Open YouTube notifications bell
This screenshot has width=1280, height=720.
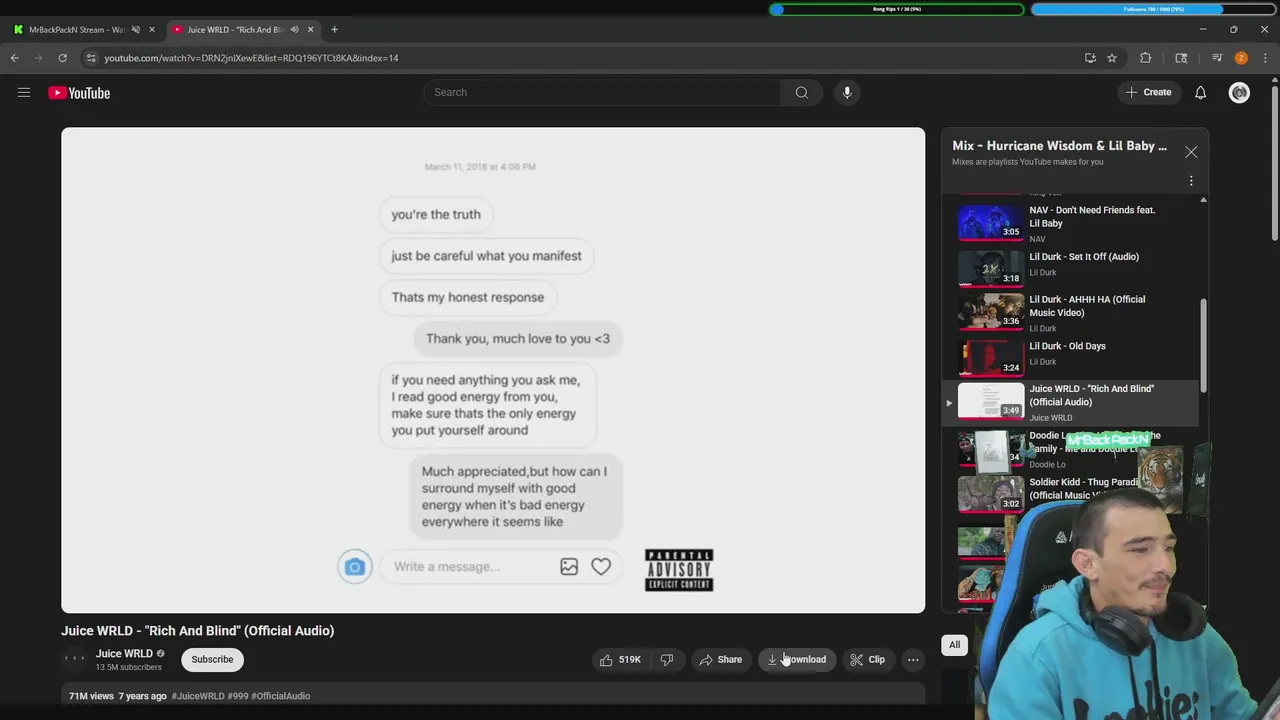pos(1201,93)
